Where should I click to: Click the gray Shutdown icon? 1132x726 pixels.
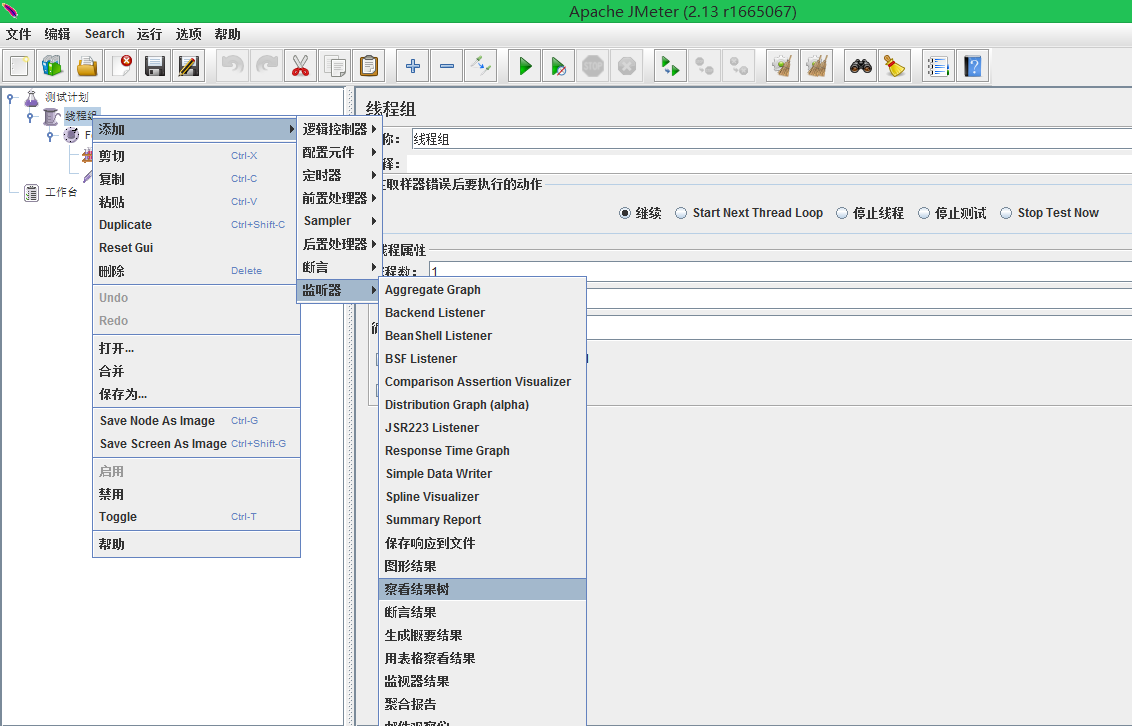tap(627, 66)
